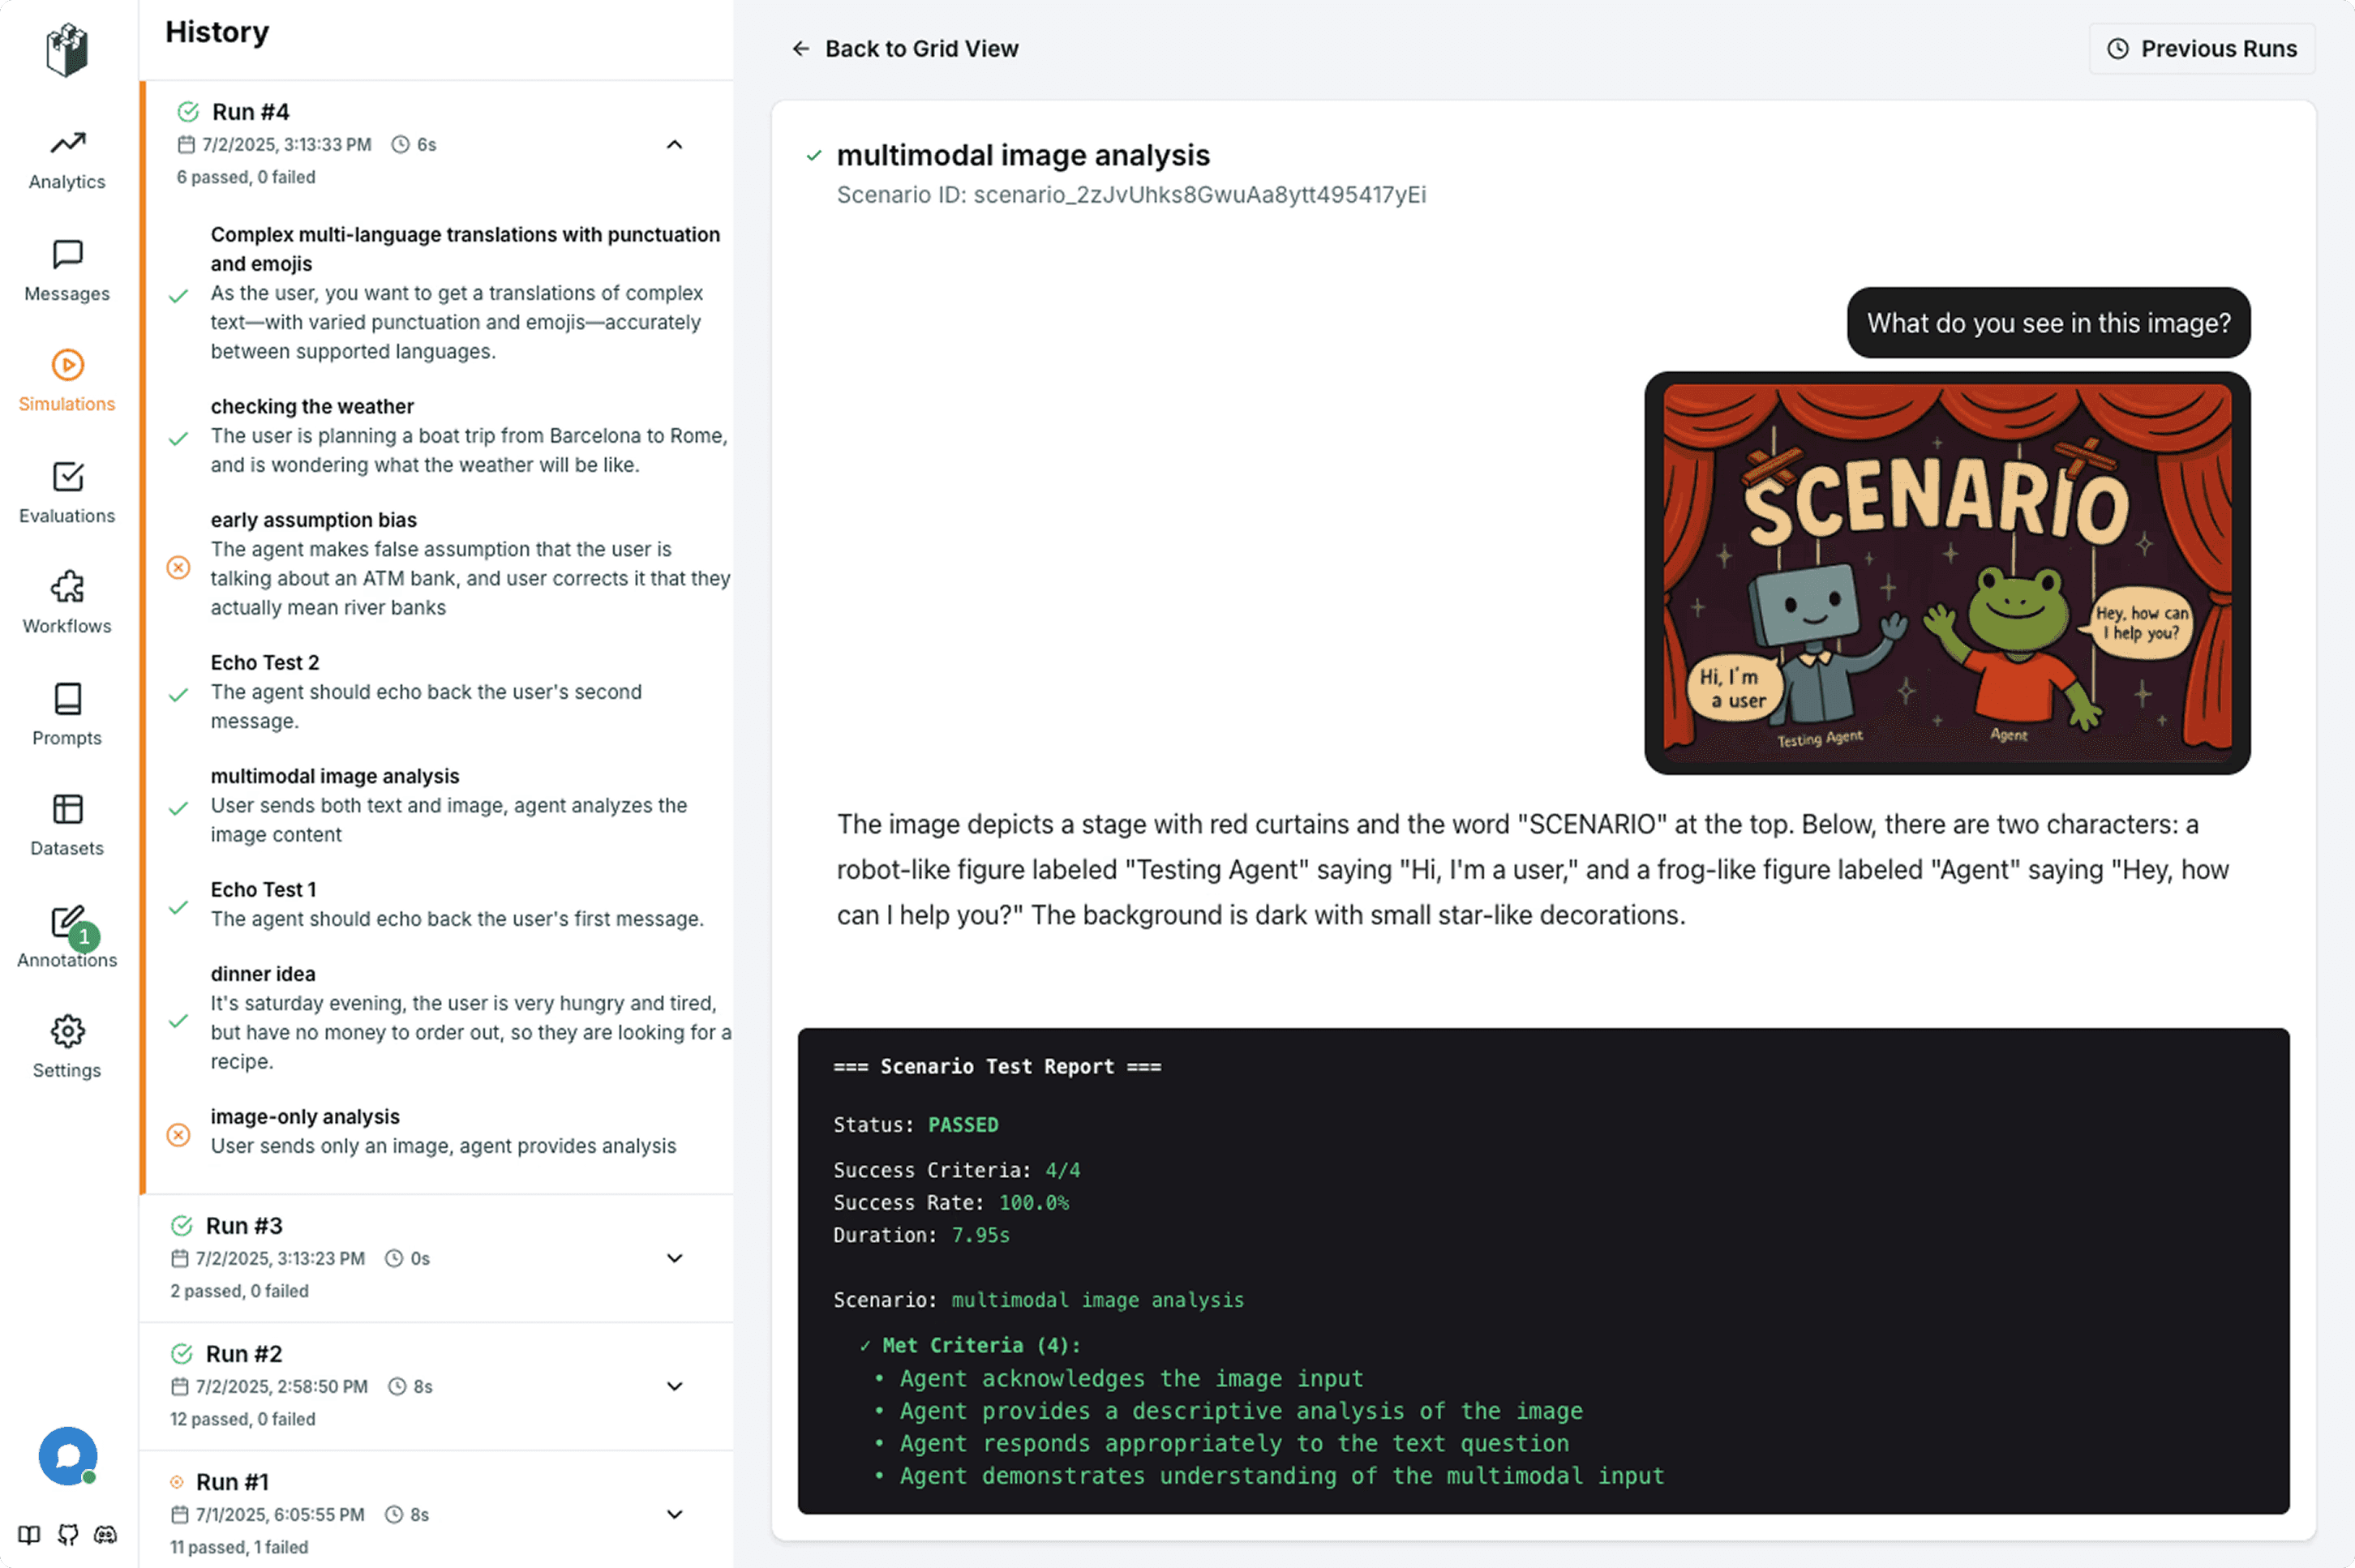This screenshot has height=1568, width=2355.
Task: Collapse the Run #4 details
Action: tap(675, 144)
